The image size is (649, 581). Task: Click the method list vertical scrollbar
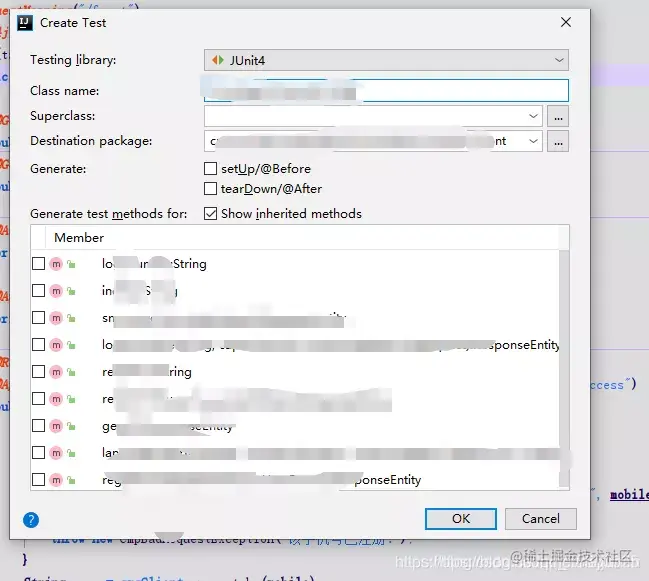coord(564,368)
